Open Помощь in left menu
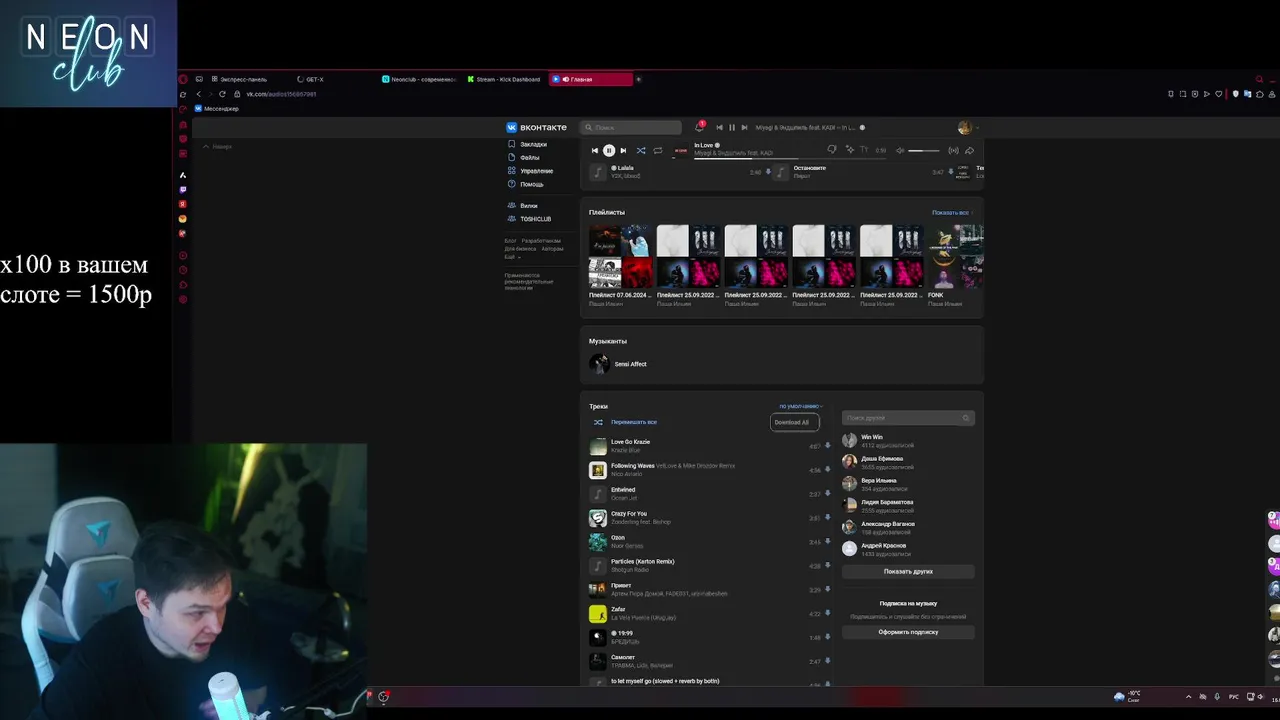1280x720 pixels. (x=532, y=184)
